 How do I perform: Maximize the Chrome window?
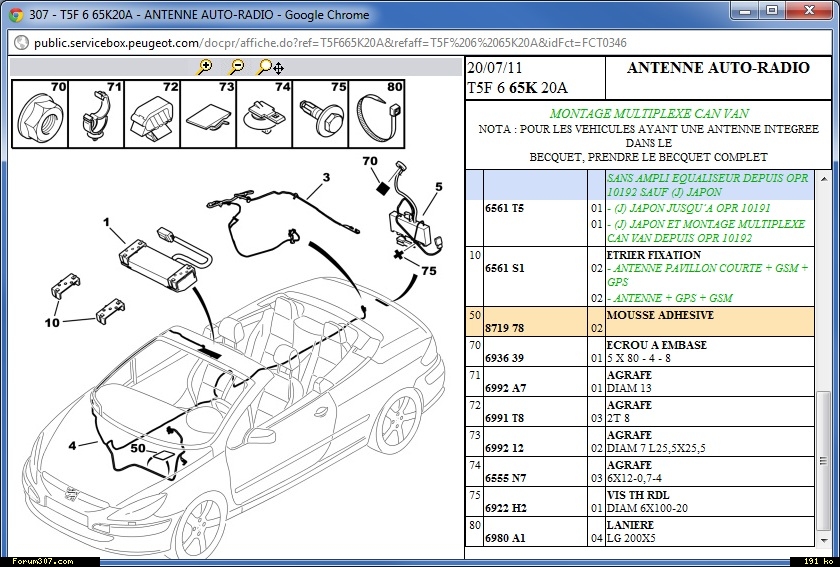point(771,10)
